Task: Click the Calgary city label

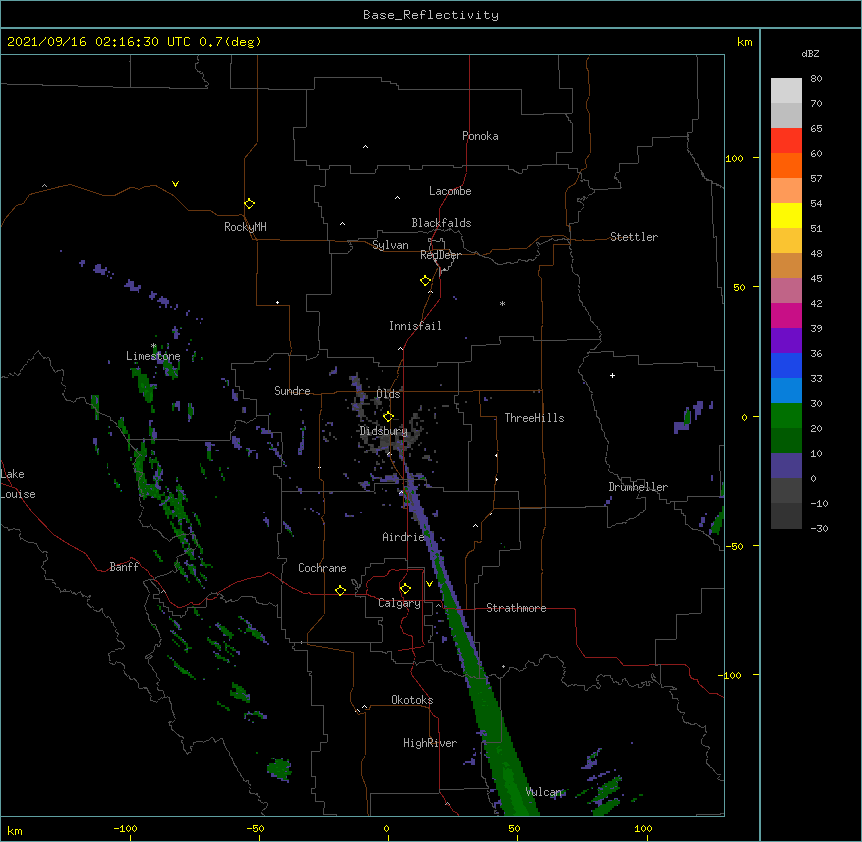Action: pos(399,603)
